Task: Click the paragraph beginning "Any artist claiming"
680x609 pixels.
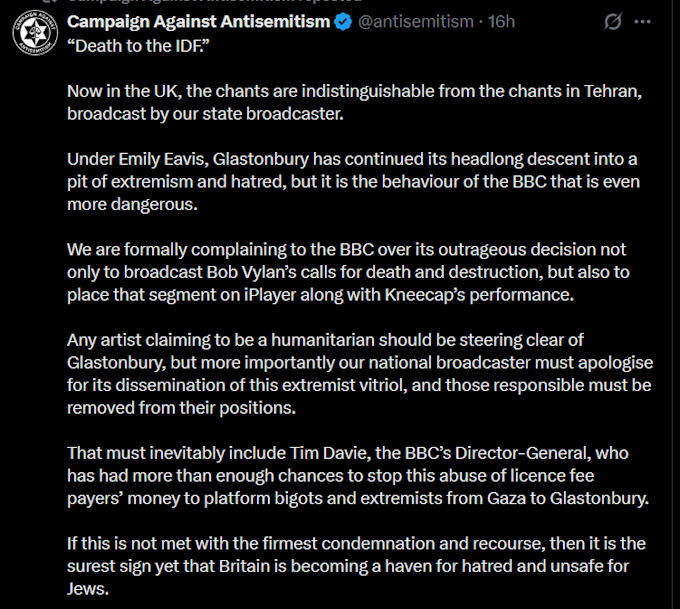Action: 360,373
